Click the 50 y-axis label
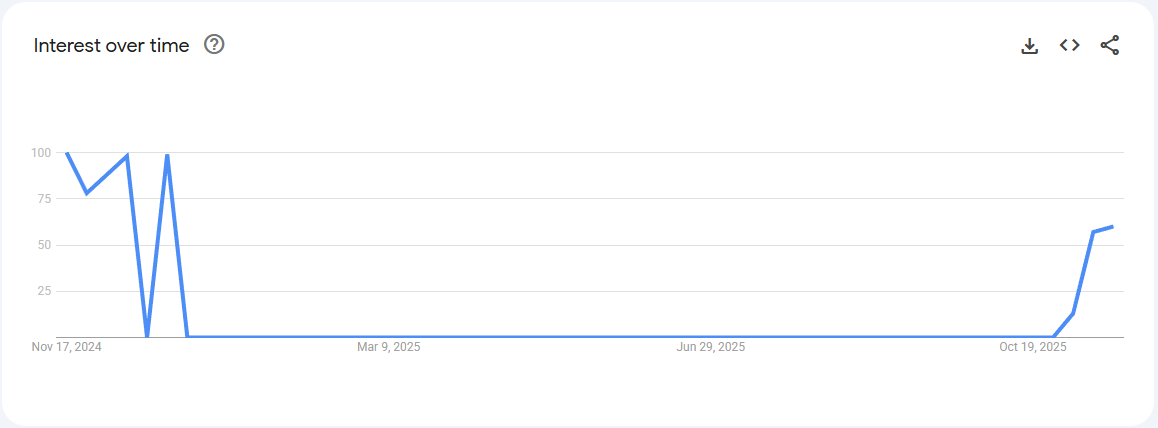Viewport: 1158px width, 428px height. coord(43,245)
